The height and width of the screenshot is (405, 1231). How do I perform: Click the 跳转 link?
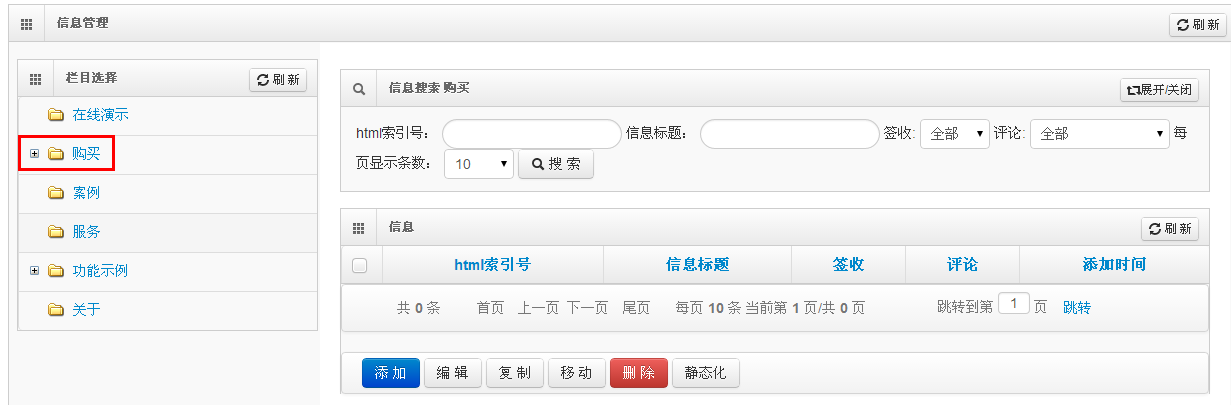click(1077, 308)
